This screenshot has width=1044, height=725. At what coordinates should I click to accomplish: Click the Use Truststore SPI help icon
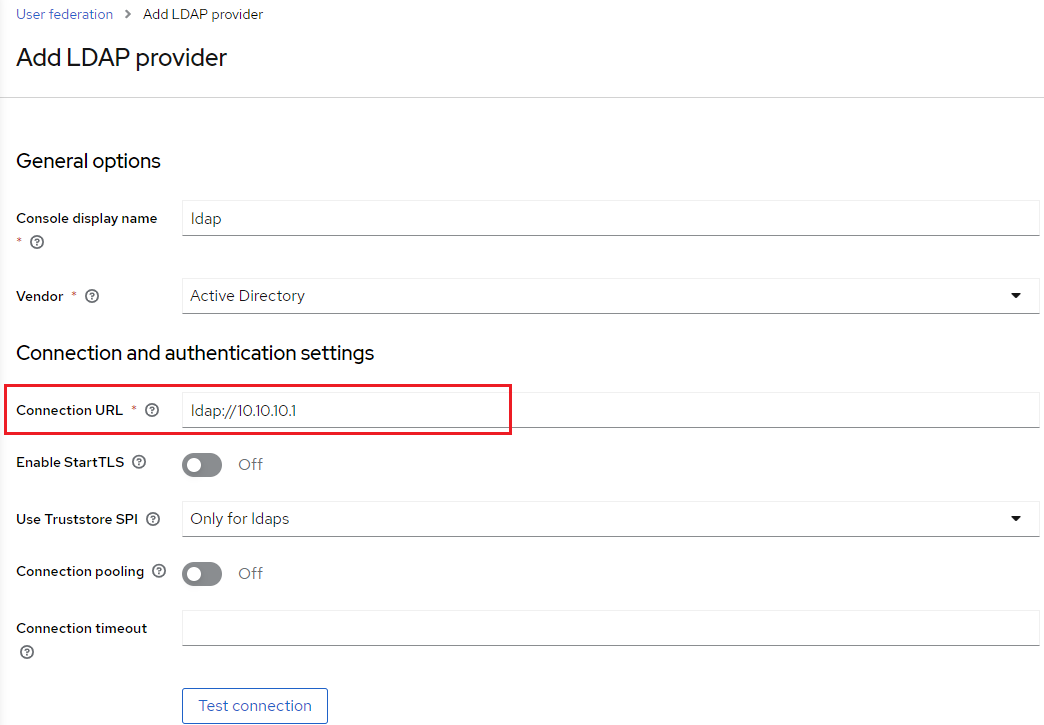[153, 519]
